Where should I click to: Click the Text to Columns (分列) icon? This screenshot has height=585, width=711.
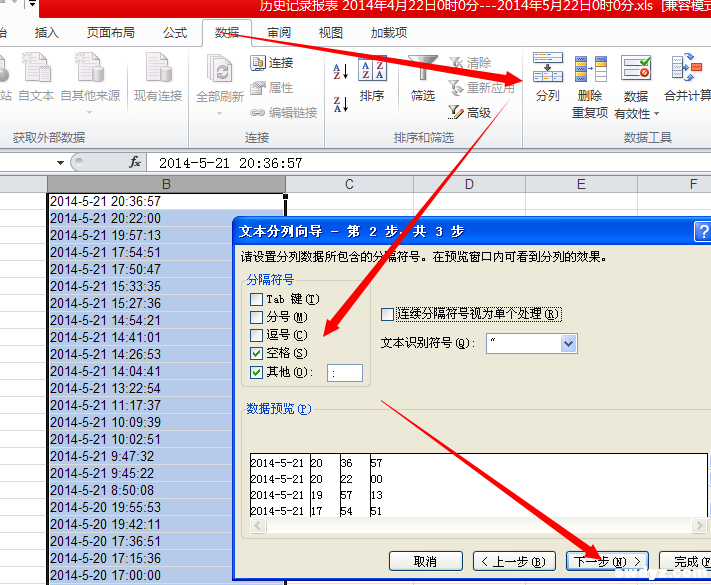(x=548, y=67)
